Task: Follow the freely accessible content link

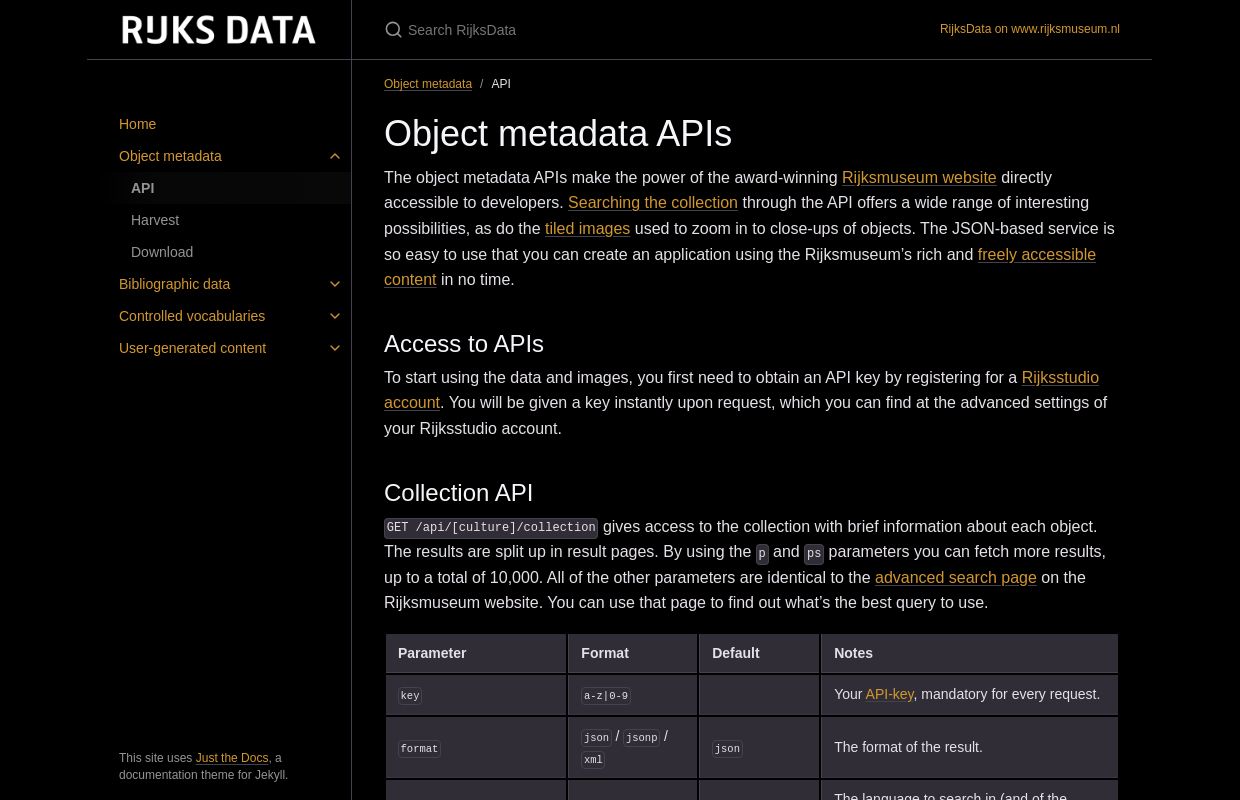Action: pos(1036,255)
